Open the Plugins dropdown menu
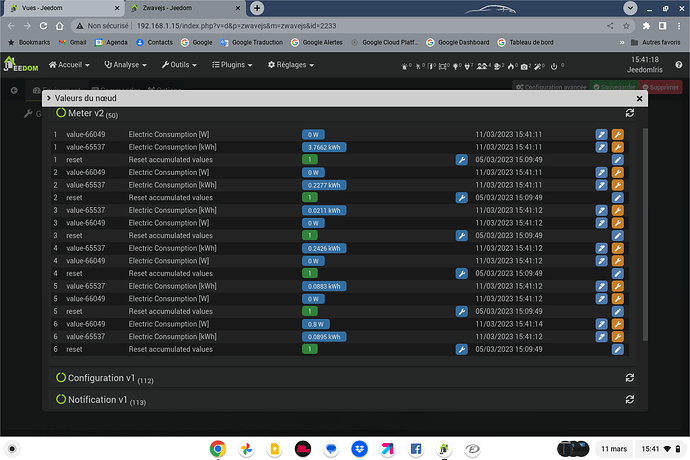The width and height of the screenshot is (690, 460). 232,65
